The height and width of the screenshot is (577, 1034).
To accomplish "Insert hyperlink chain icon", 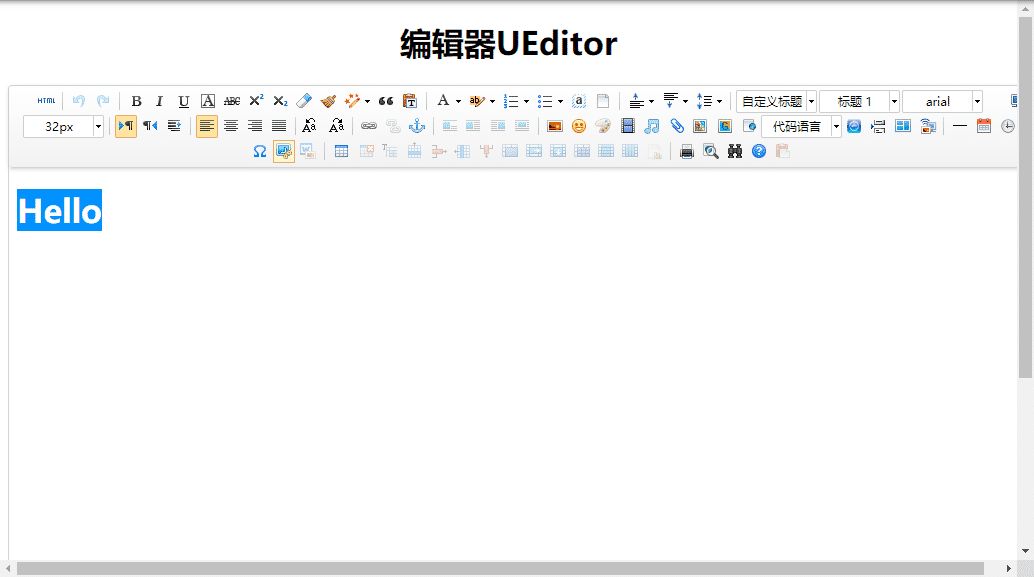I will point(369,126).
